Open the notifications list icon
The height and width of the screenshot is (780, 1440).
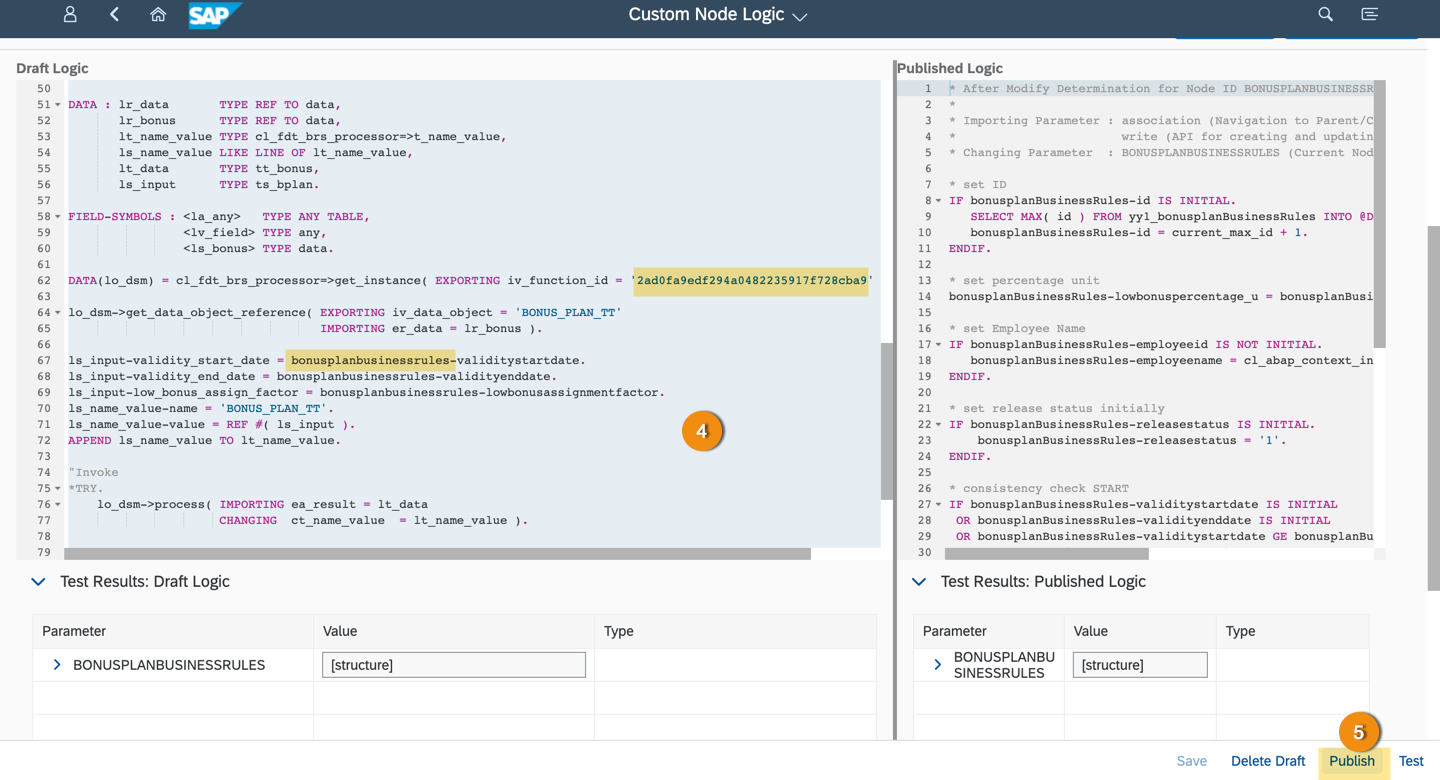click(x=1370, y=14)
